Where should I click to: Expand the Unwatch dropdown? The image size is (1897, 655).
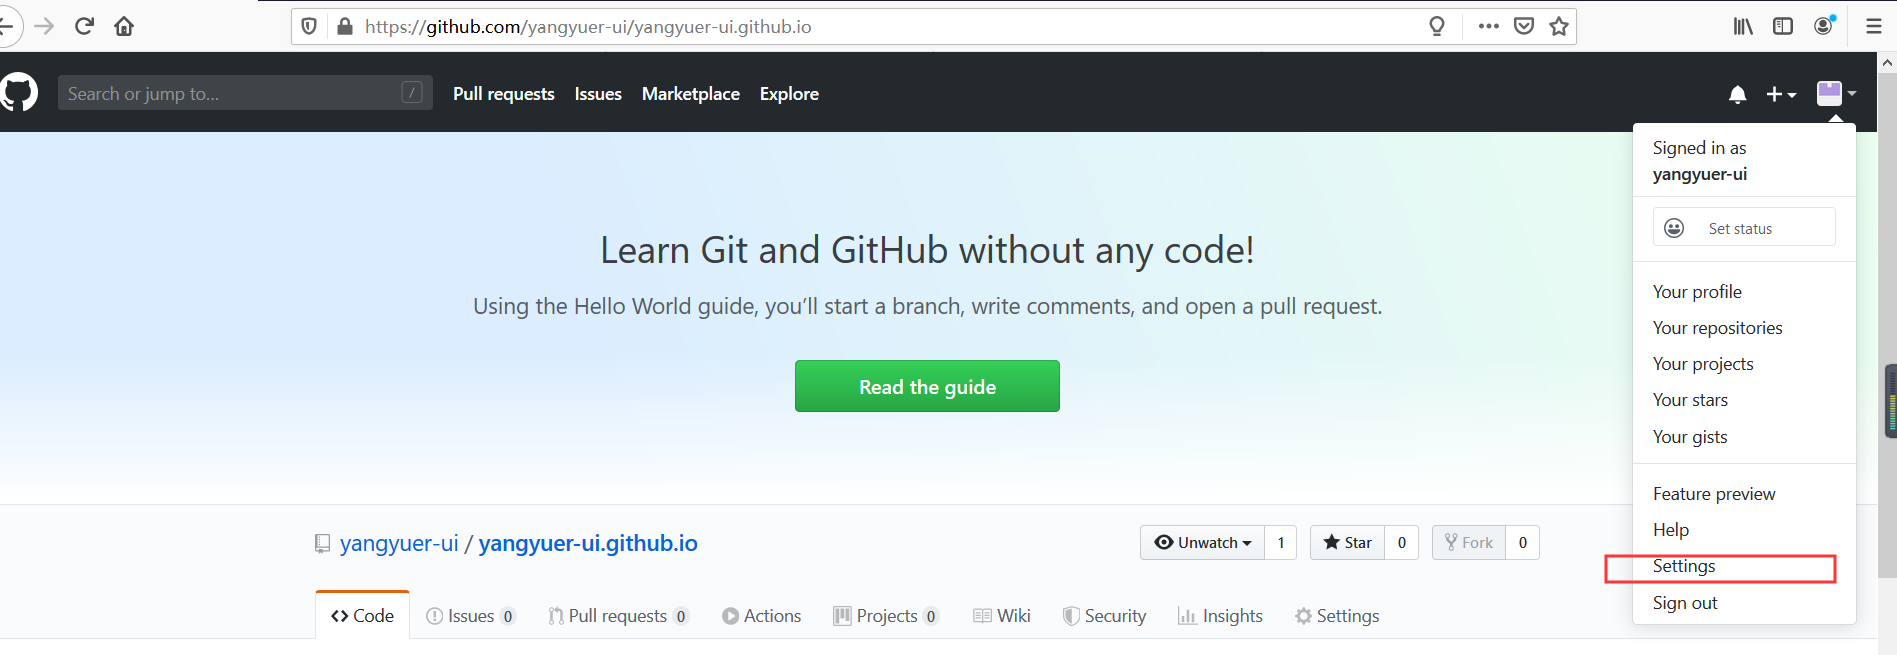tap(1202, 542)
